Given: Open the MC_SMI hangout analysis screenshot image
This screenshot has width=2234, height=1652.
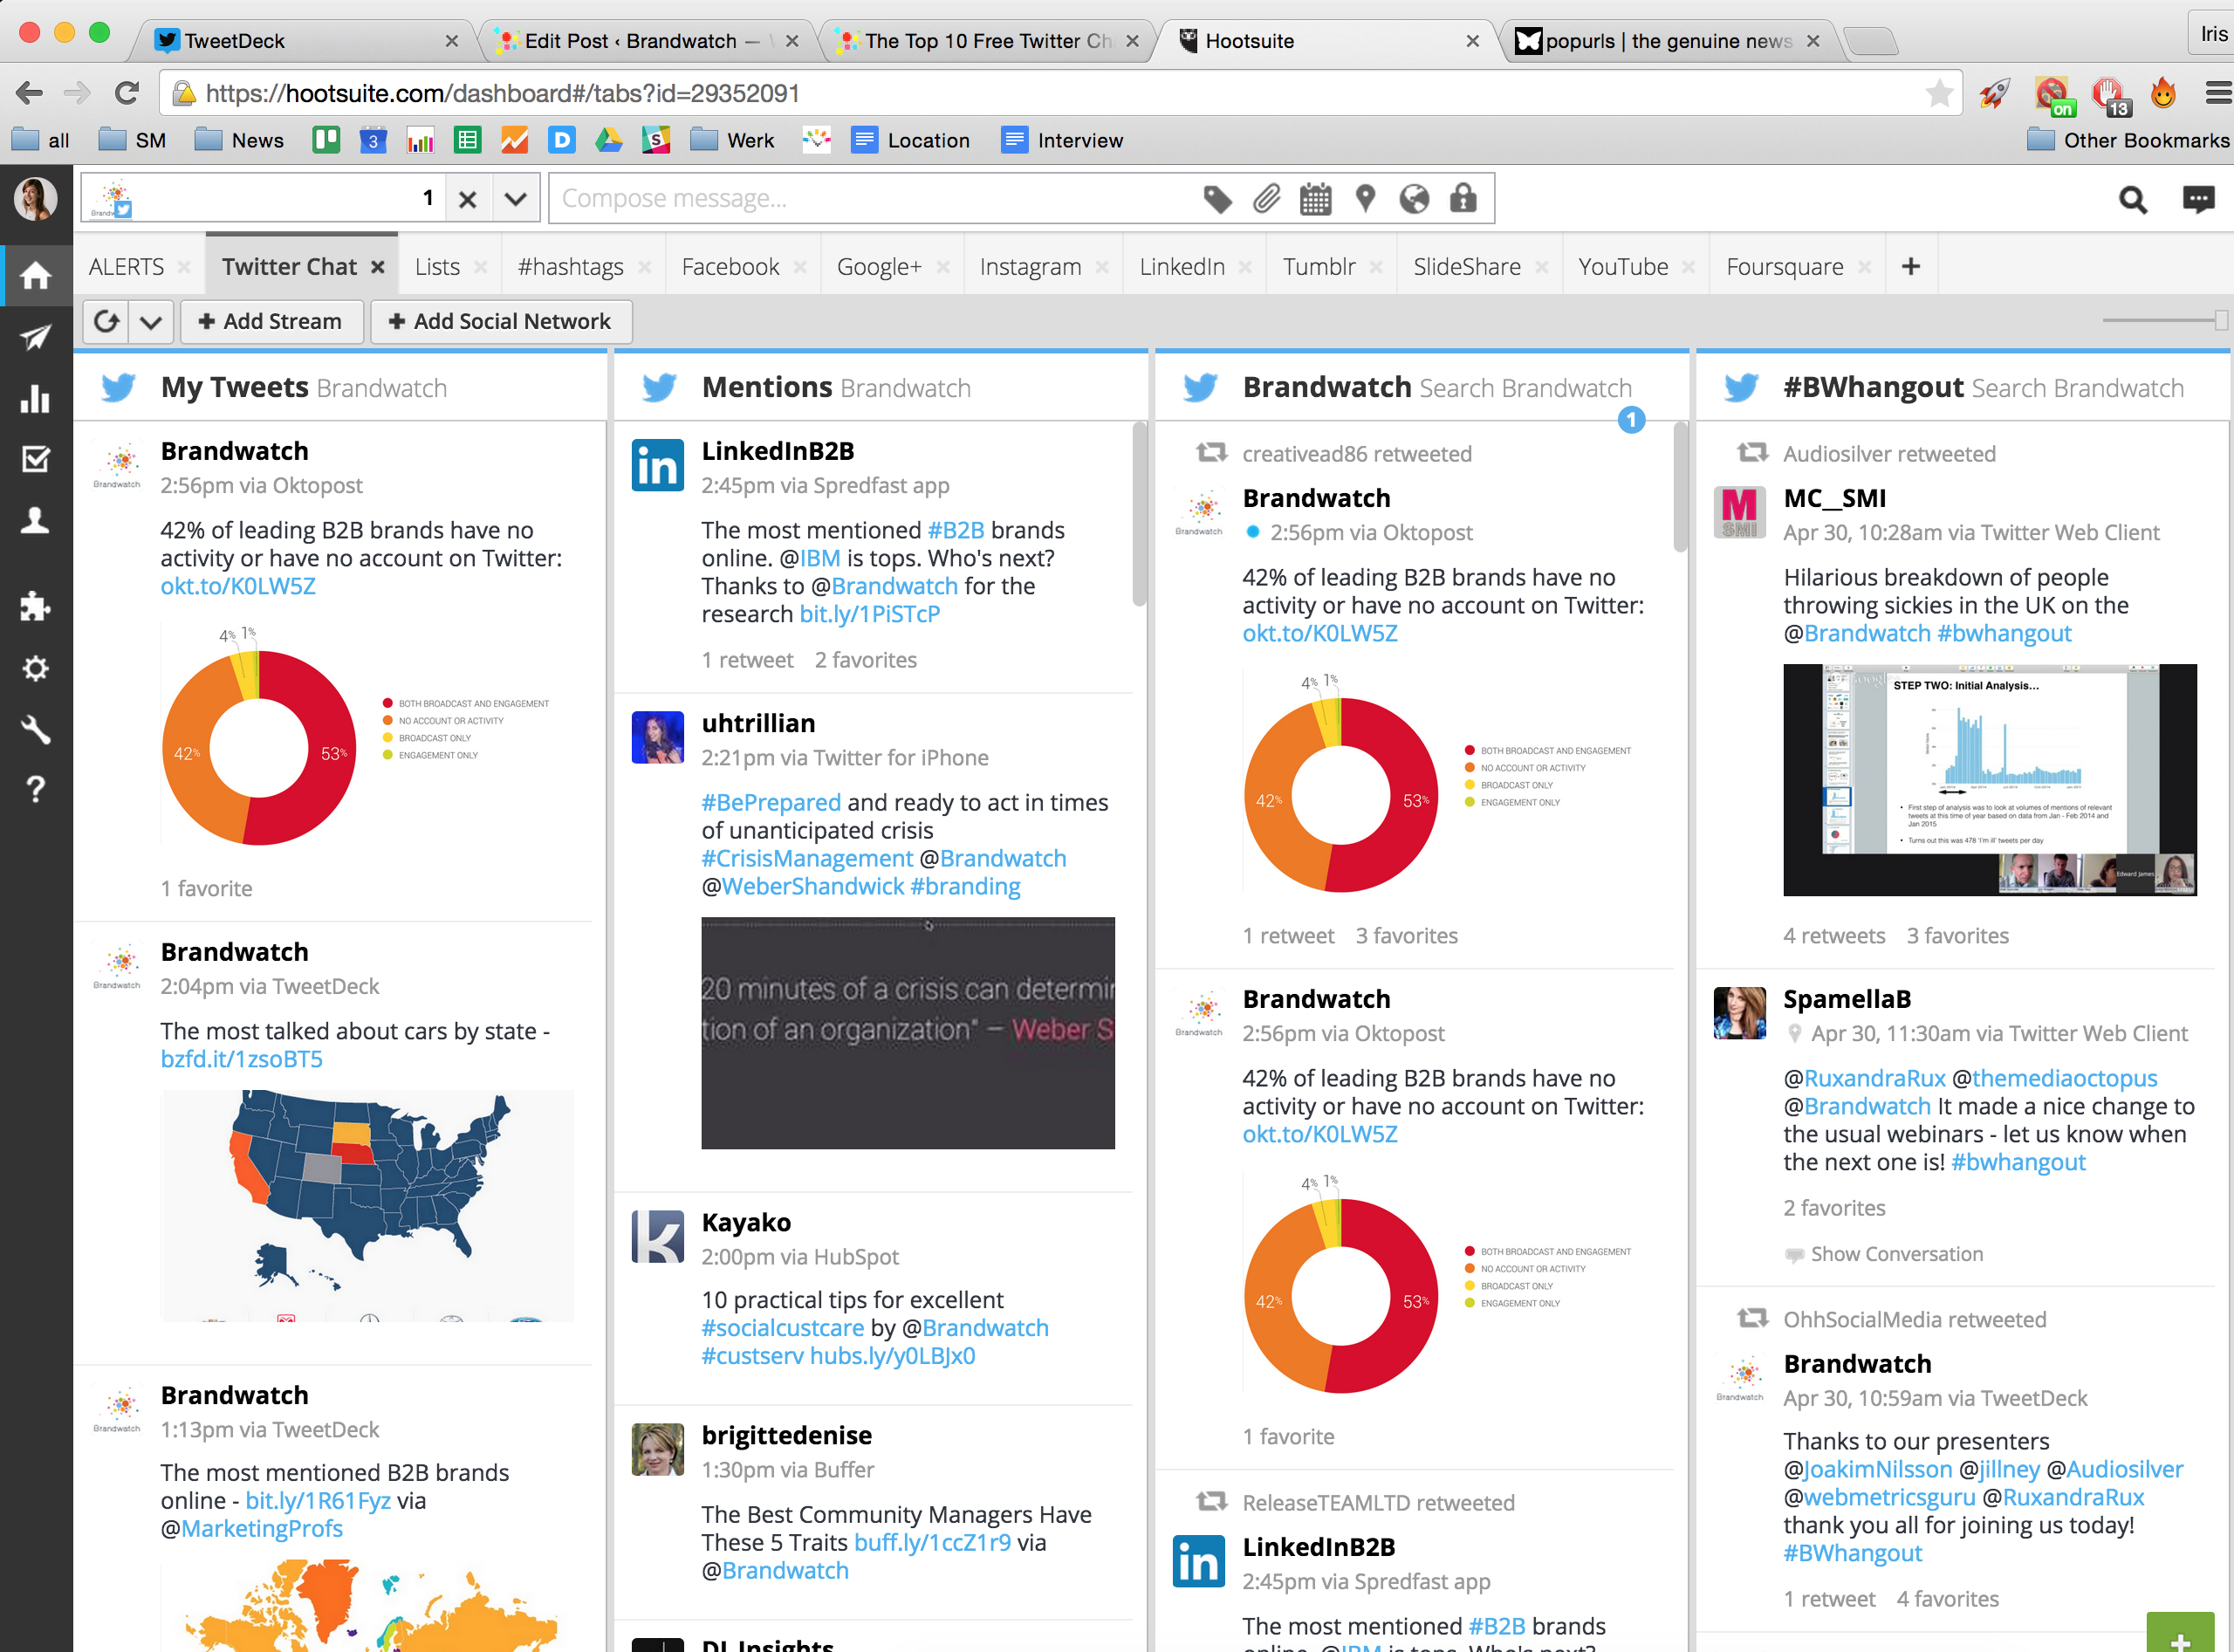Looking at the screenshot, I should coord(1990,780).
